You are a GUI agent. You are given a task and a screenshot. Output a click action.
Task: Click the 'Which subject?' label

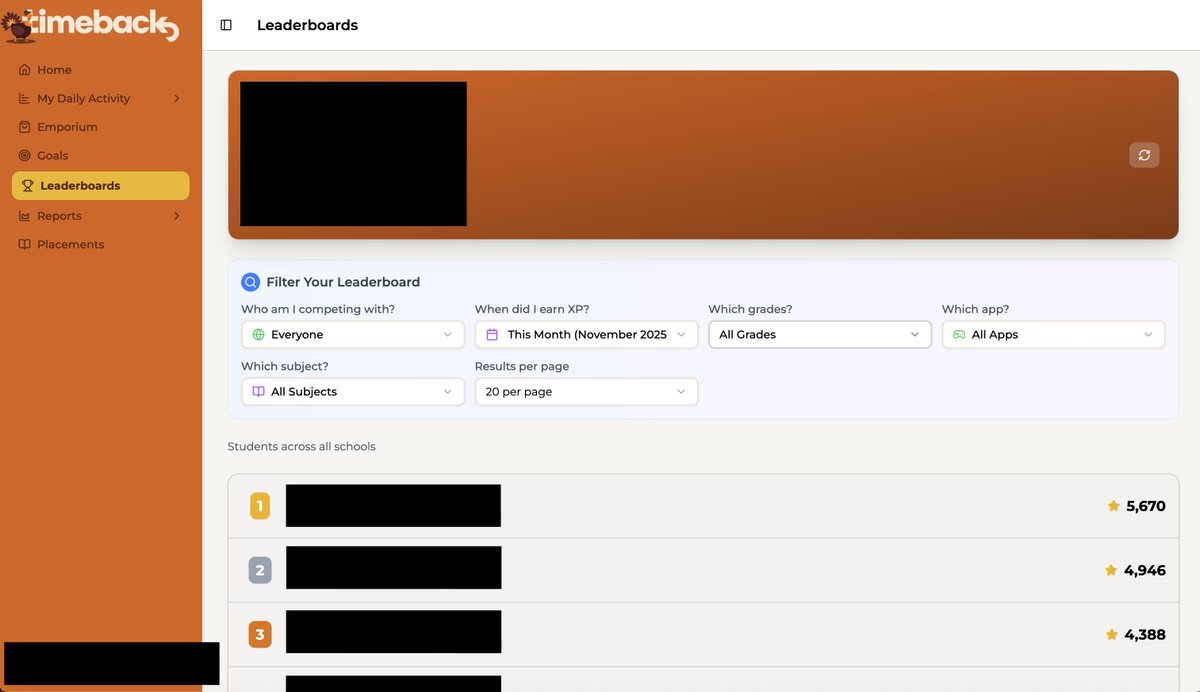tap(285, 366)
